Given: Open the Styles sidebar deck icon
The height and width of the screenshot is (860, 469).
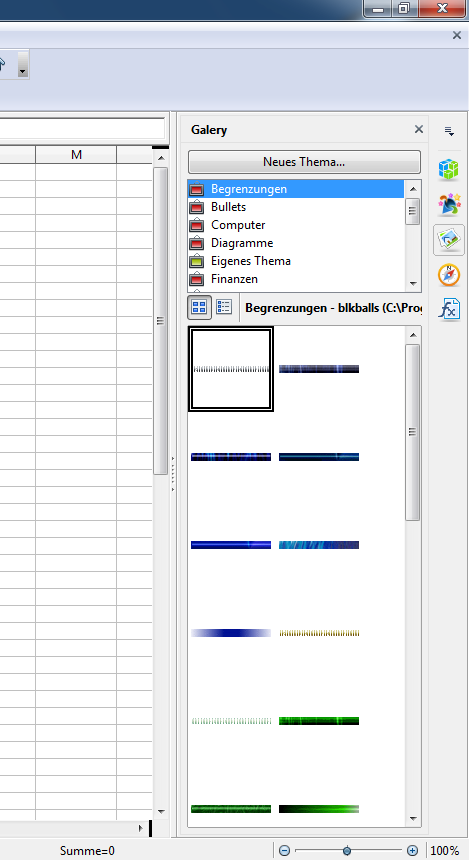Looking at the screenshot, I should (x=448, y=204).
